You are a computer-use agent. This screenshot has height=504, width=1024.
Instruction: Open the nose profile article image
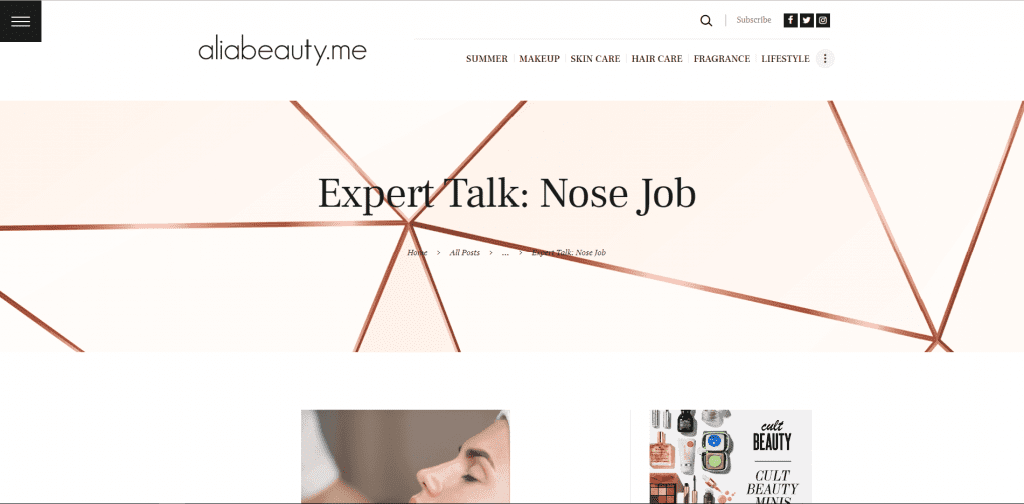pos(405,456)
